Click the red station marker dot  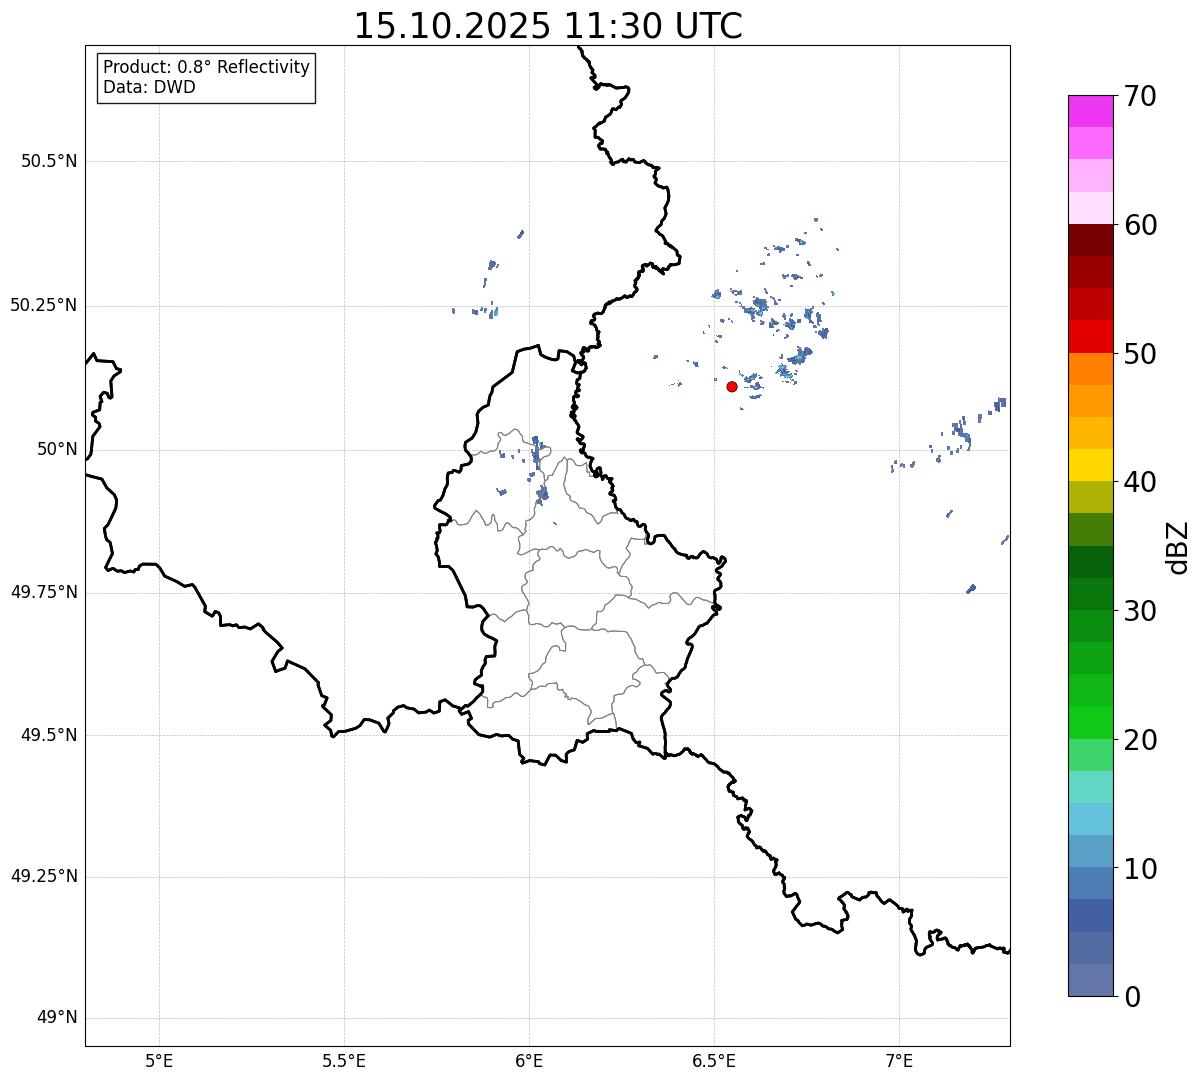(732, 386)
